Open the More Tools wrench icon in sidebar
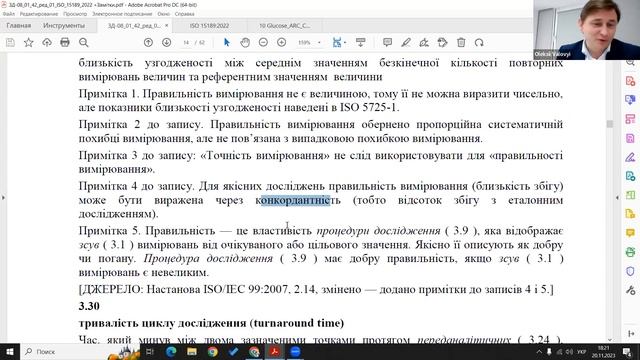The image size is (640, 360). [x=630, y=290]
